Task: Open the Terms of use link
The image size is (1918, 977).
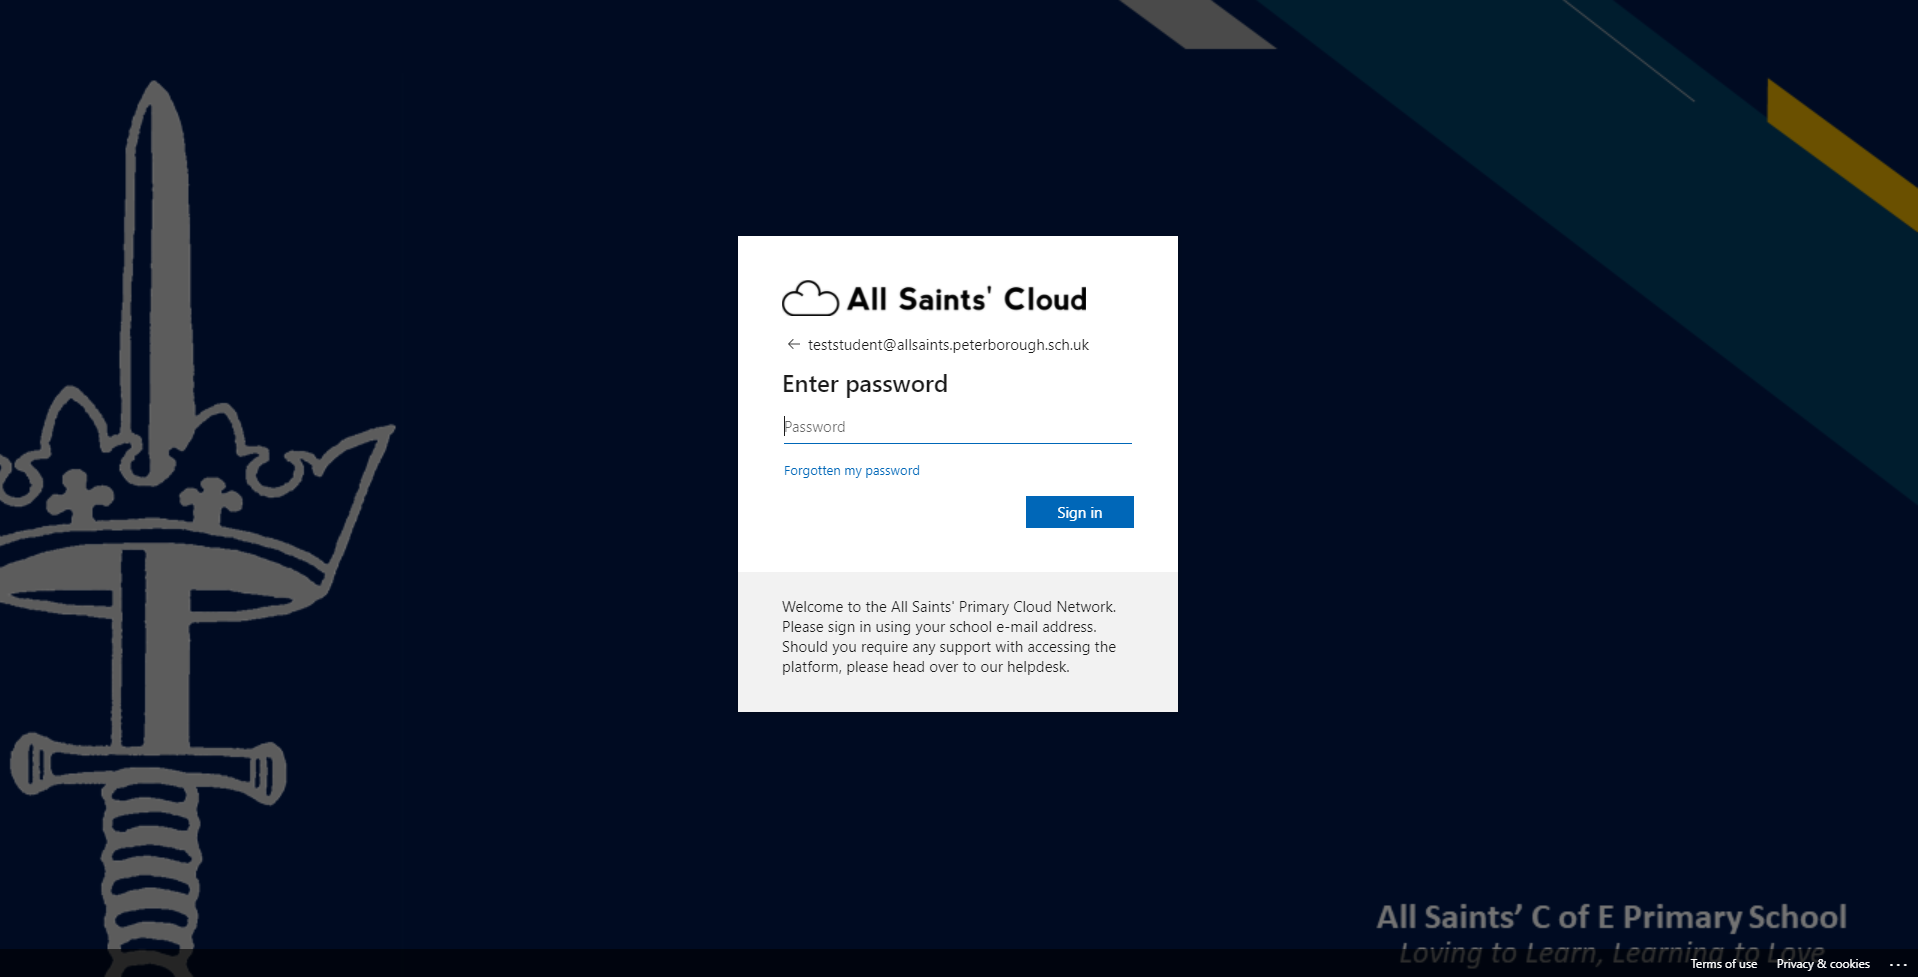Action: tap(1723, 964)
